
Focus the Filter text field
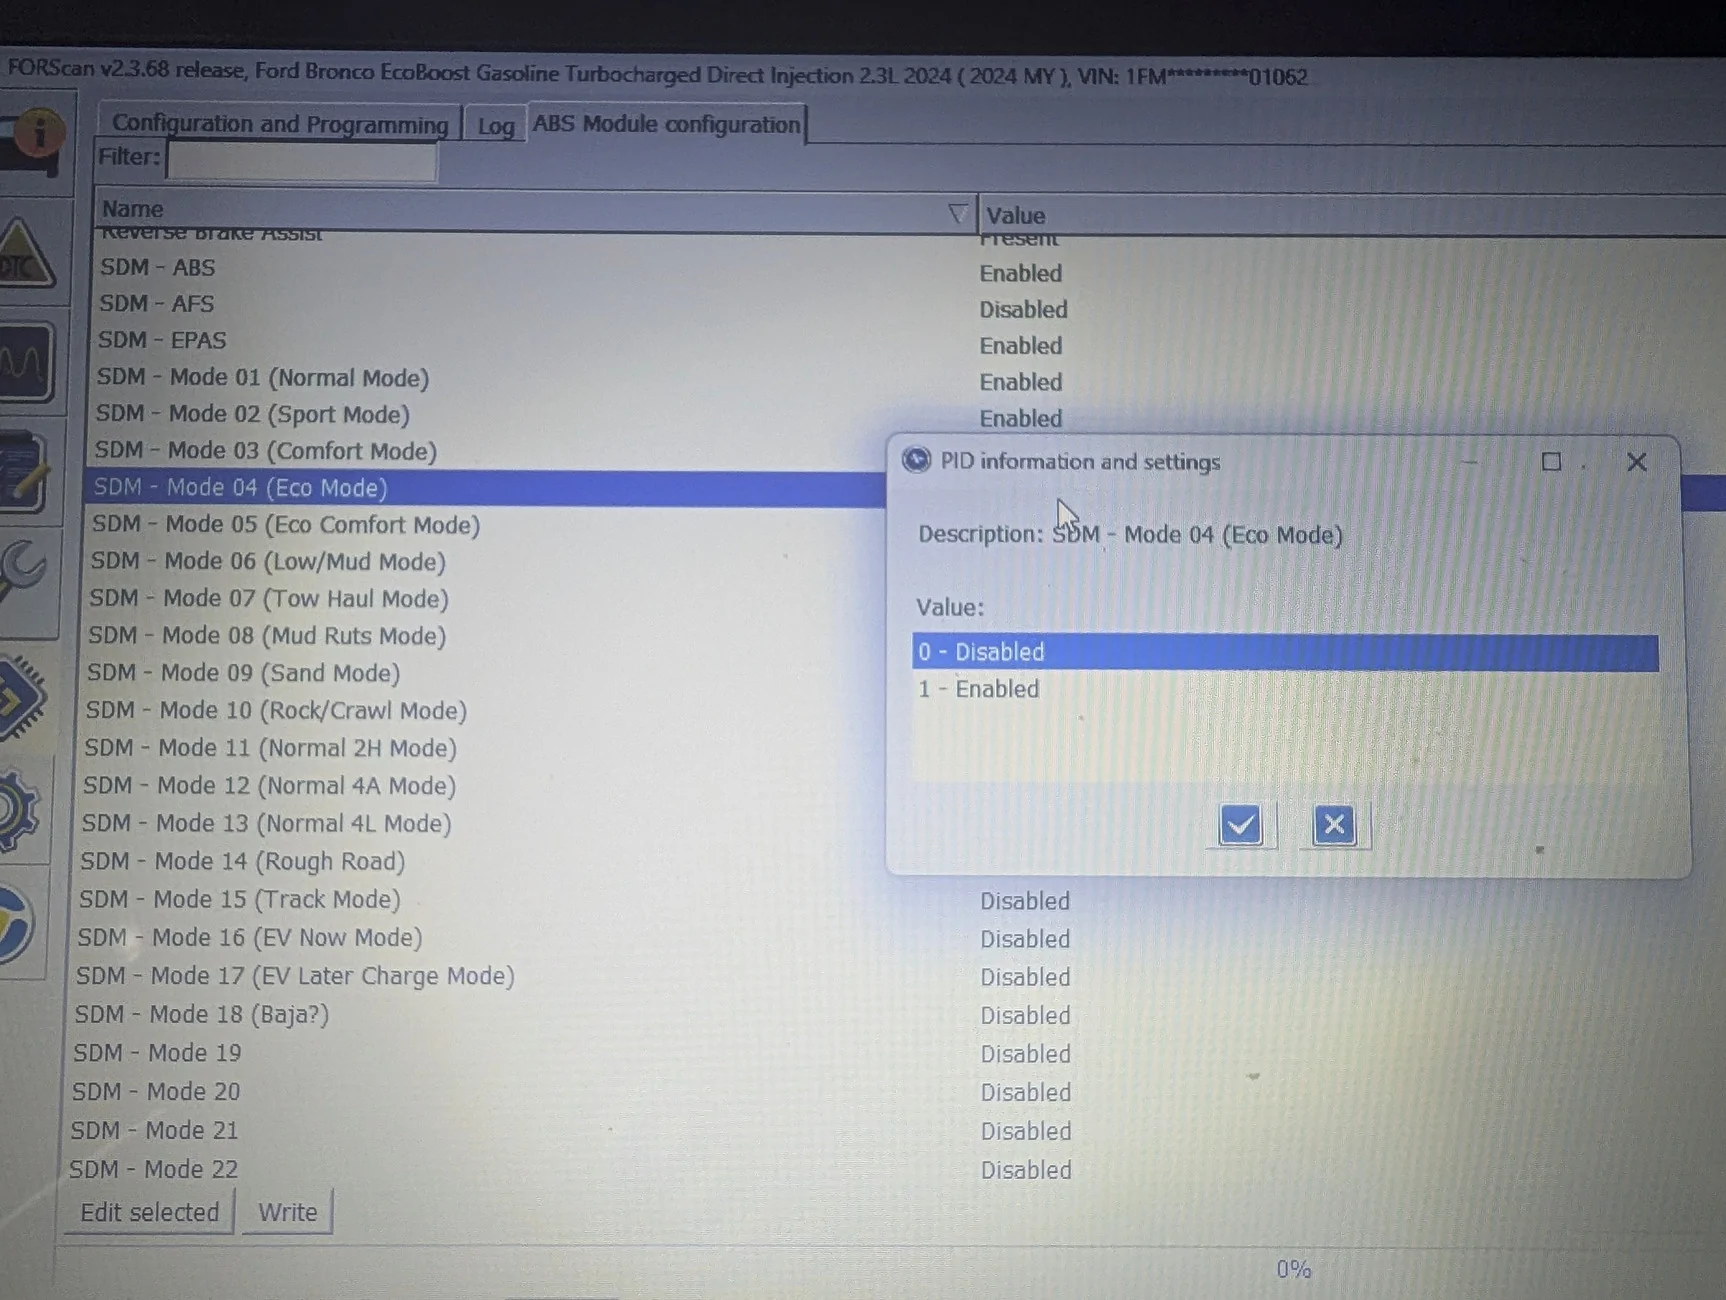click(301, 160)
